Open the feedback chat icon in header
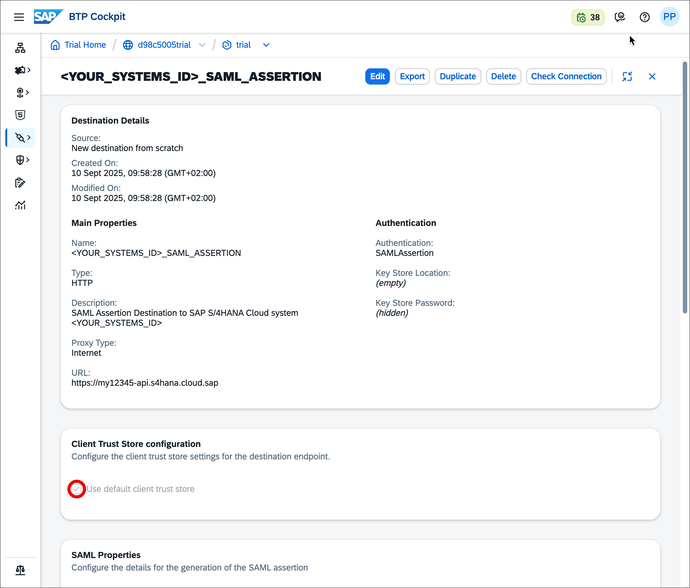690x588 pixels. click(620, 17)
